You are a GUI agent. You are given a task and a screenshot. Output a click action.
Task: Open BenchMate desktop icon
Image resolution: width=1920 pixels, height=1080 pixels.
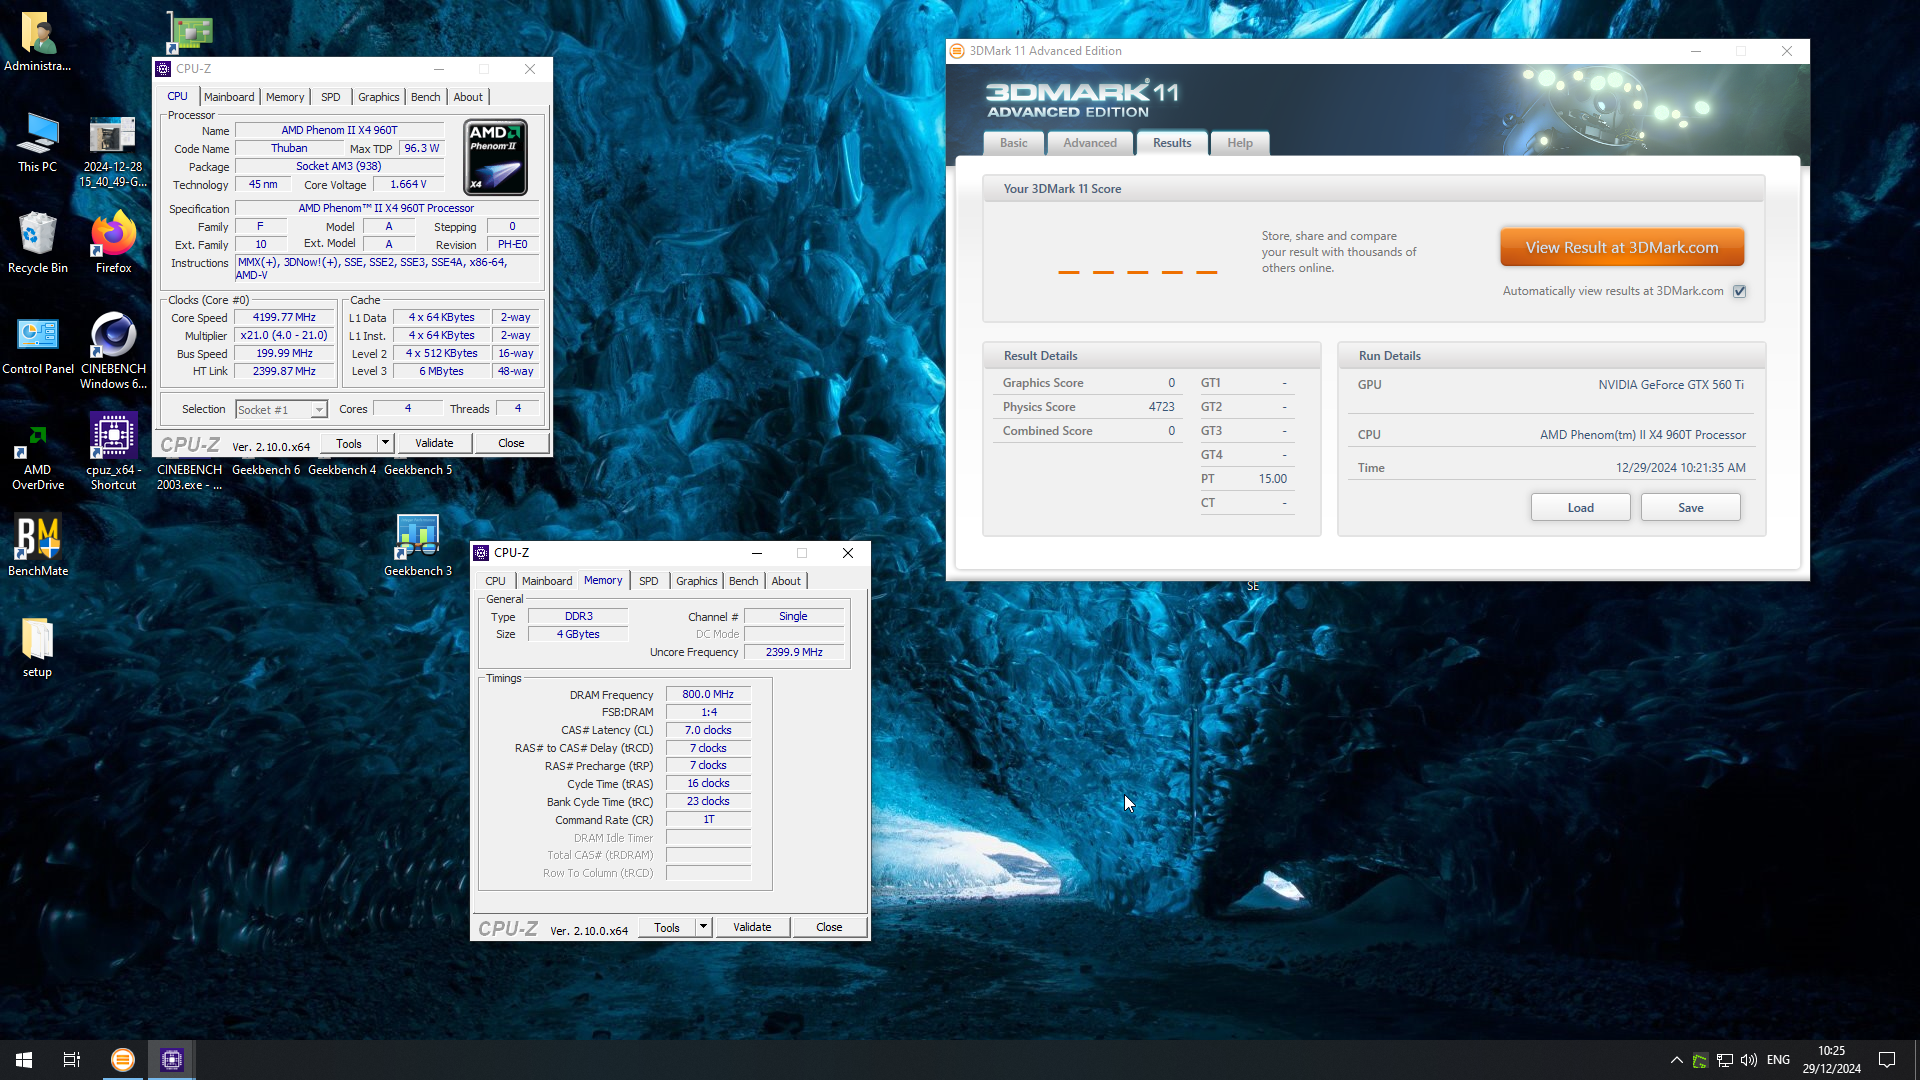(38, 546)
